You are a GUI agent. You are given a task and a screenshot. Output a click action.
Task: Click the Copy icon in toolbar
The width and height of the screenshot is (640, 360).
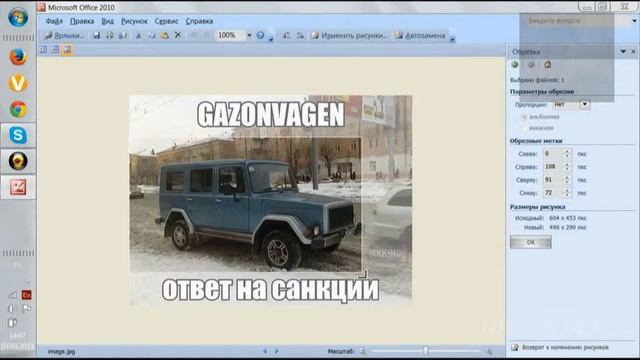click(x=151, y=36)
